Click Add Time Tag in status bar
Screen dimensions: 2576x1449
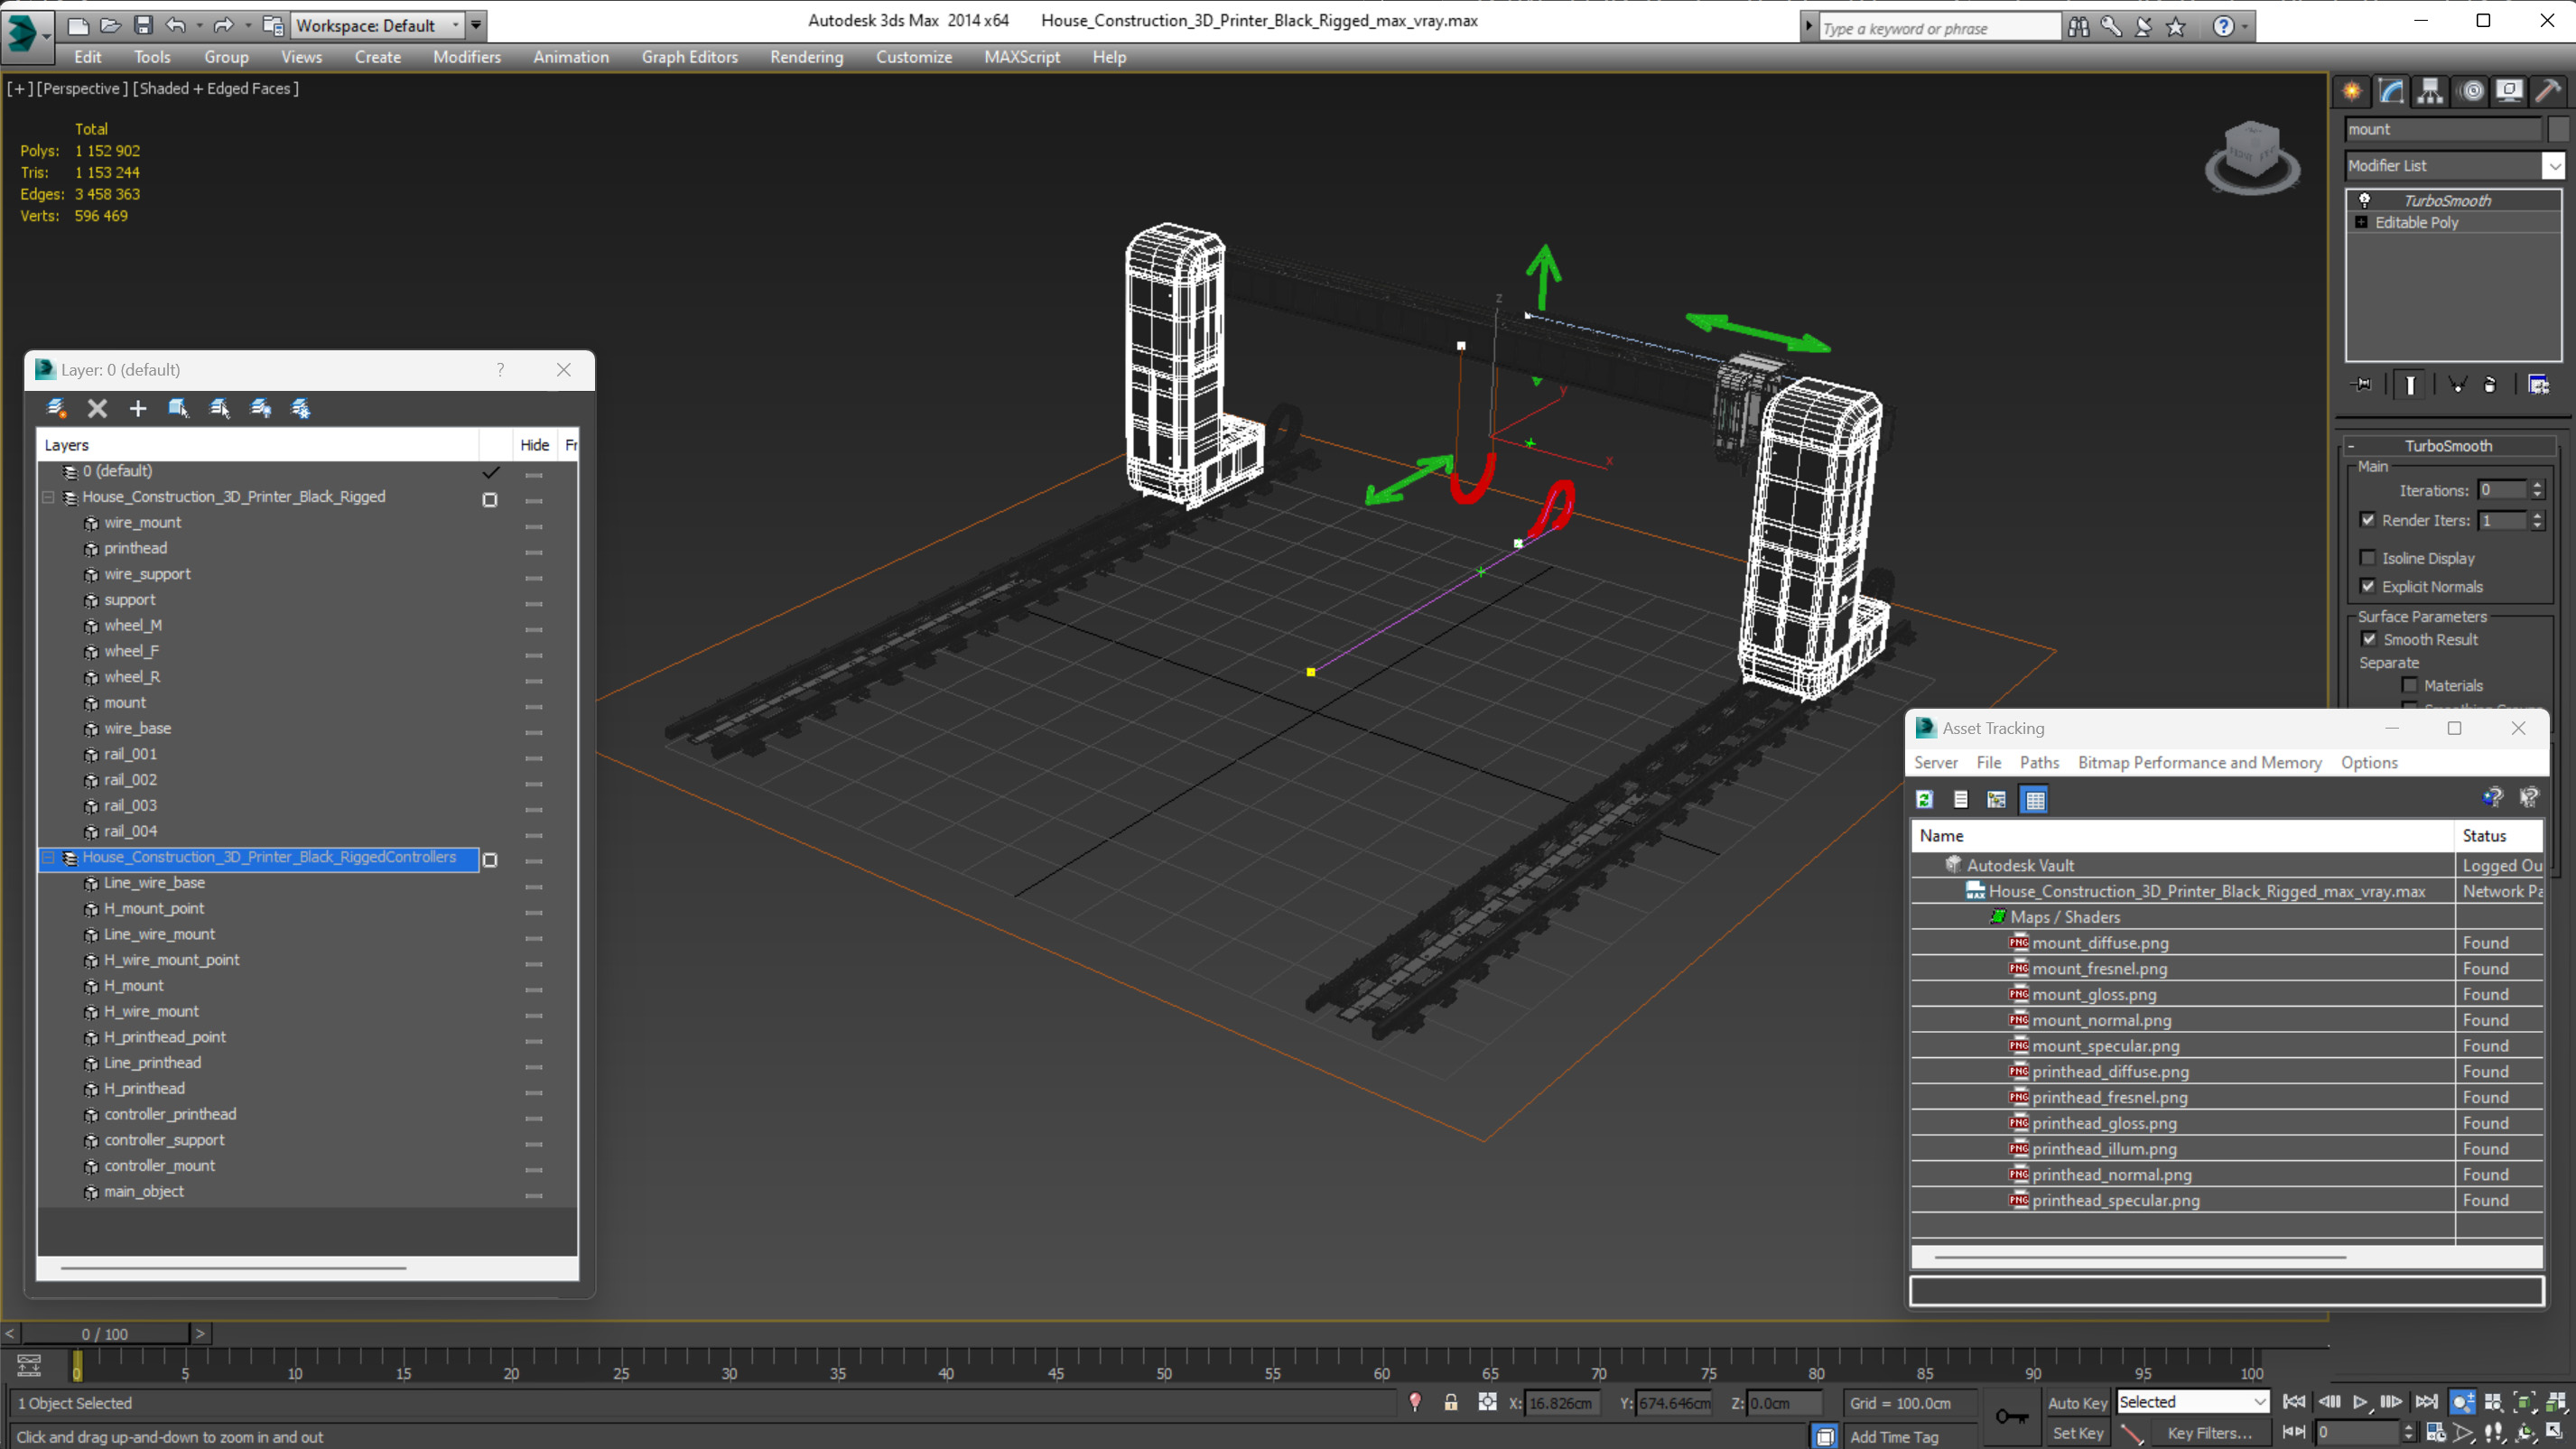[1893, 1436]
